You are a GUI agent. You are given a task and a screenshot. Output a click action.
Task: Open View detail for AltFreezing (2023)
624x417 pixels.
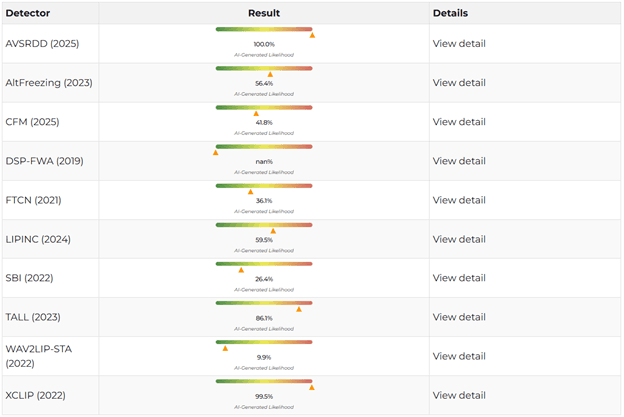(x=459, y=83)
